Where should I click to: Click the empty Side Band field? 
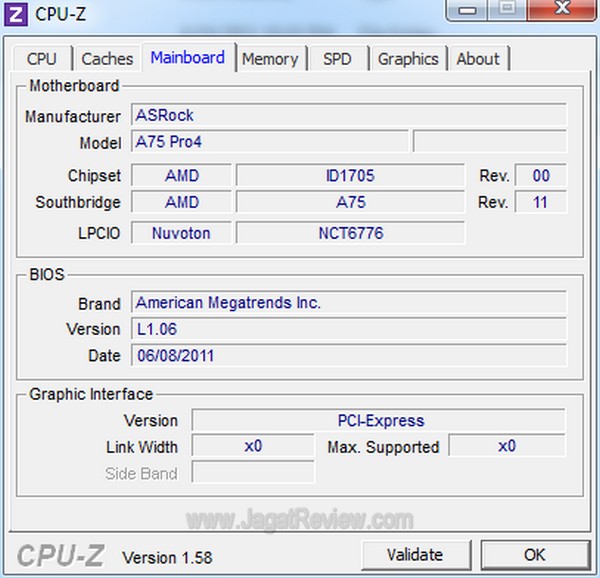[x=253, y=472]
